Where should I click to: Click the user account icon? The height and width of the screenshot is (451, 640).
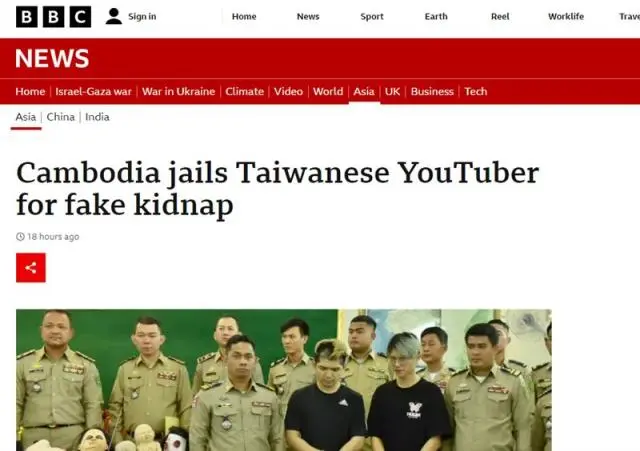click(x=113, y=16)
